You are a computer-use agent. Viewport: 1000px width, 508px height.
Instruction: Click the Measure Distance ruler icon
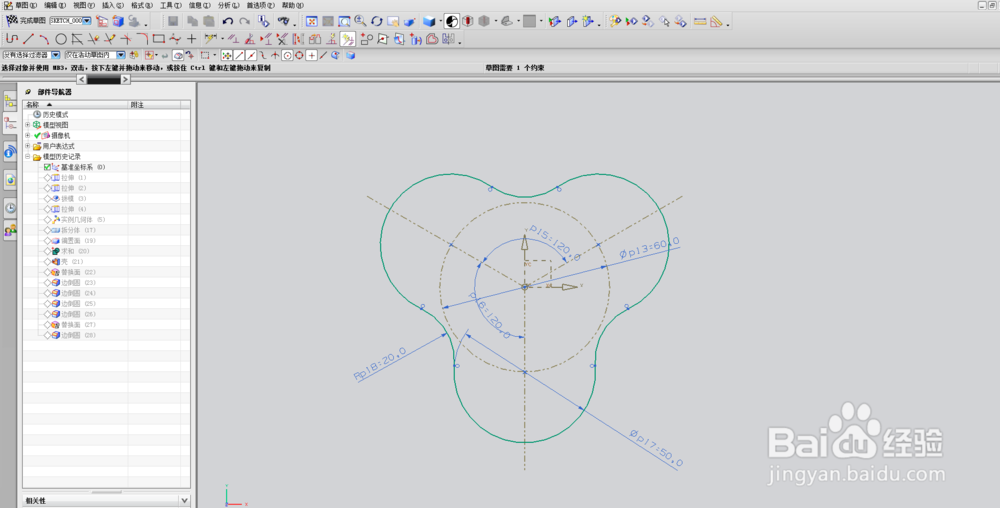(700, 21)
